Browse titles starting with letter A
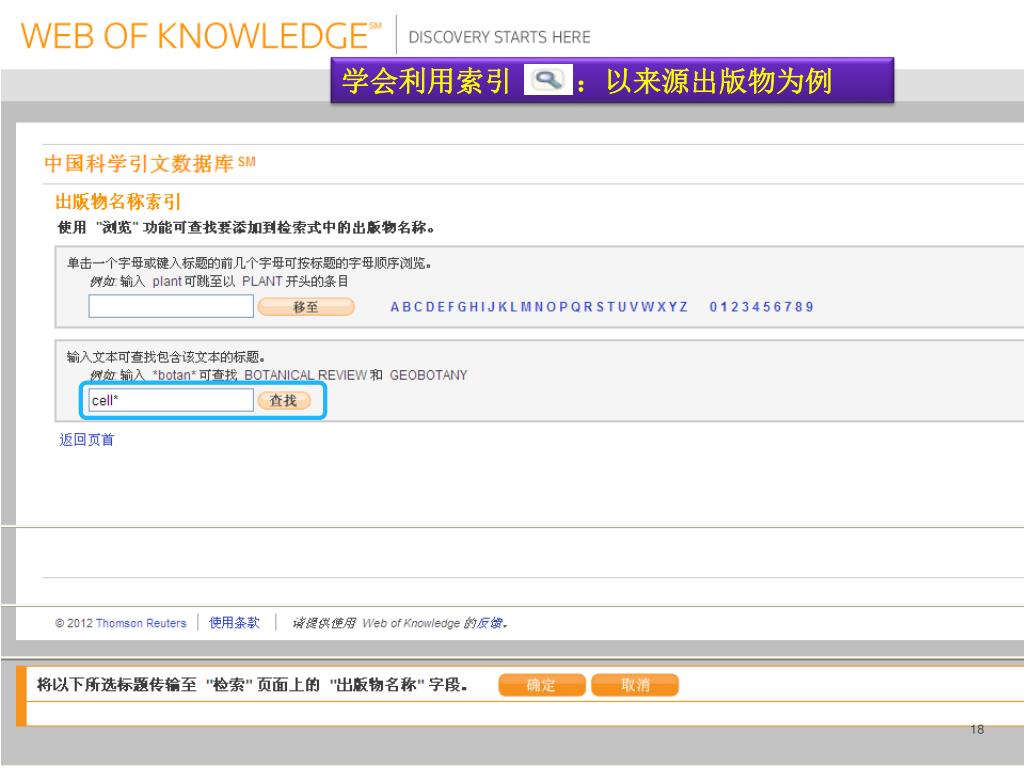 point(394,307)
